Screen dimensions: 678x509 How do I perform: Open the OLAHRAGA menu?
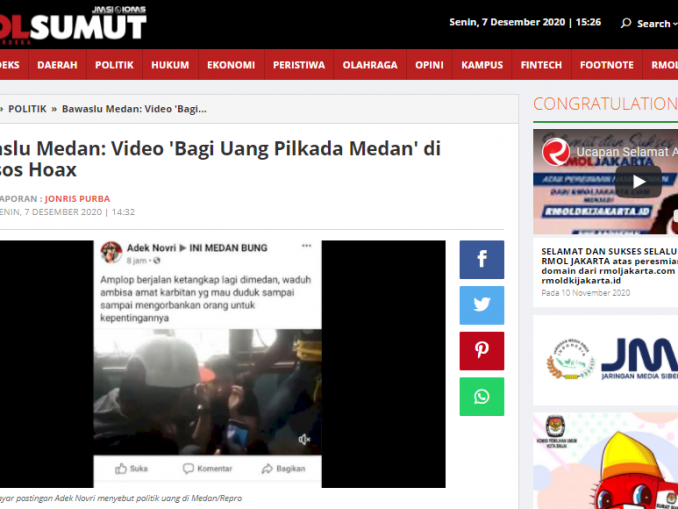click(x=370, y=65)
